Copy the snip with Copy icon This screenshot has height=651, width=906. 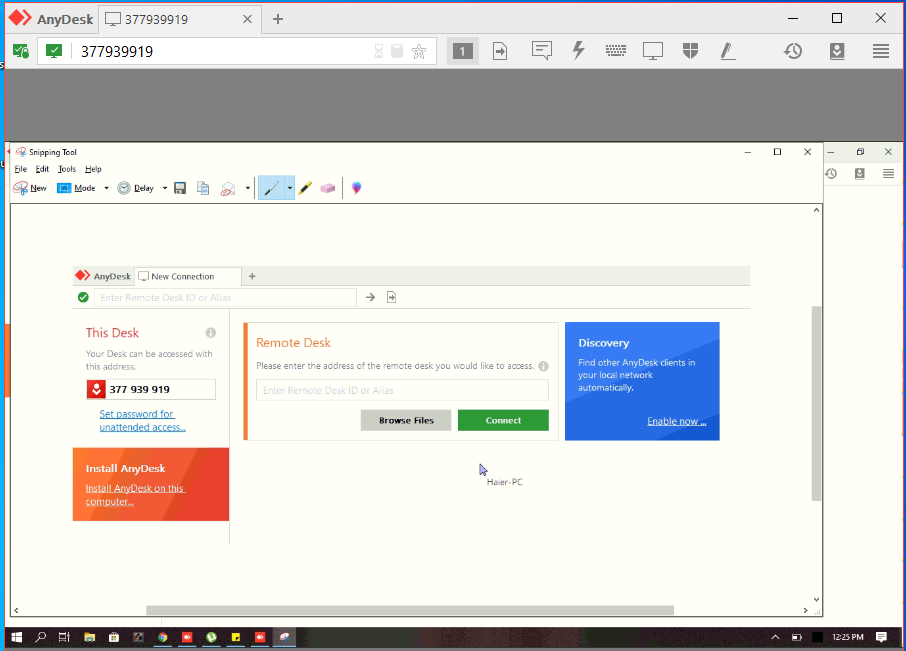coord(203,188)
